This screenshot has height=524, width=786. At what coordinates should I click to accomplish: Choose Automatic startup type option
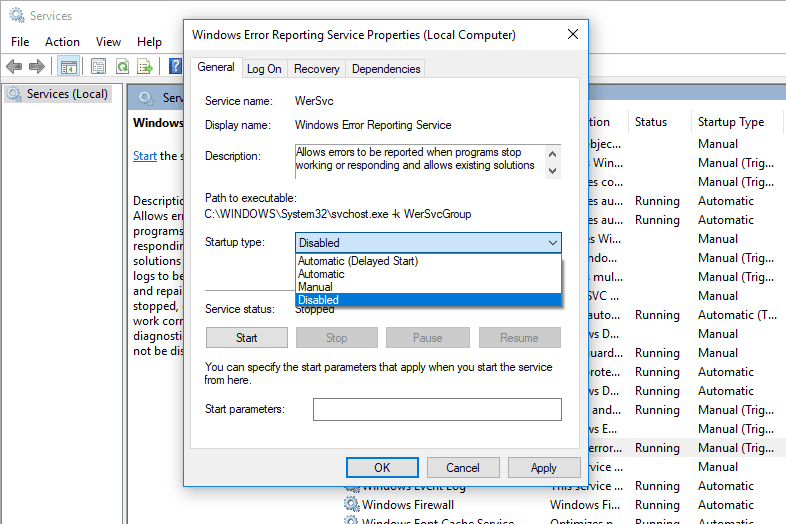pyautogui.click(x=428, y=274)
